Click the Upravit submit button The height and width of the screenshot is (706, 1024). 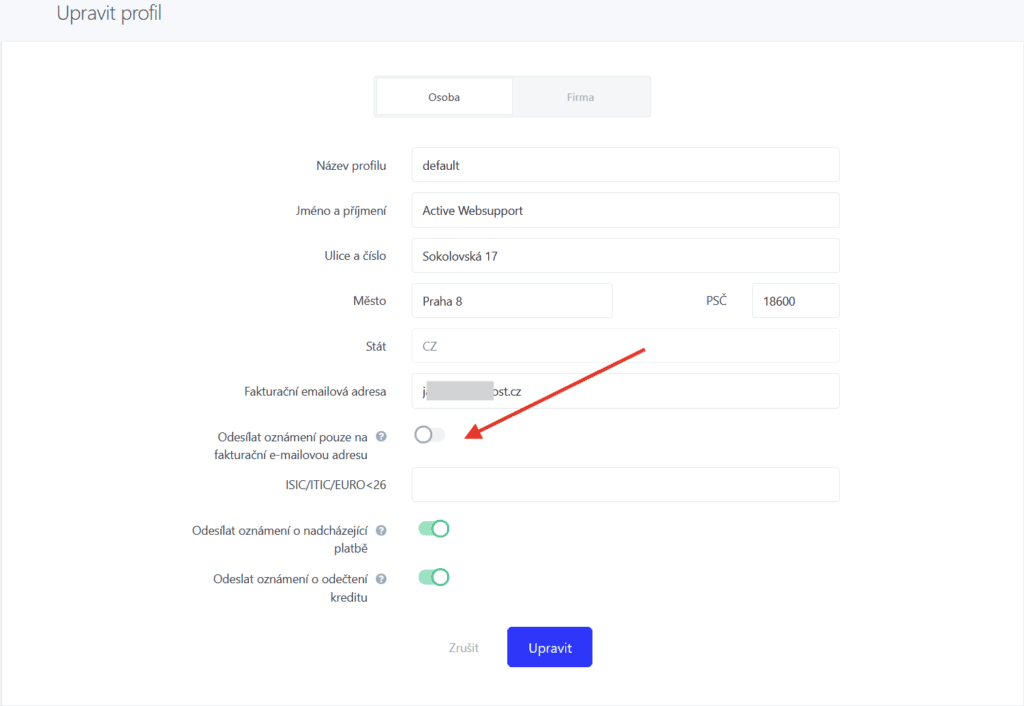point(550,647)
